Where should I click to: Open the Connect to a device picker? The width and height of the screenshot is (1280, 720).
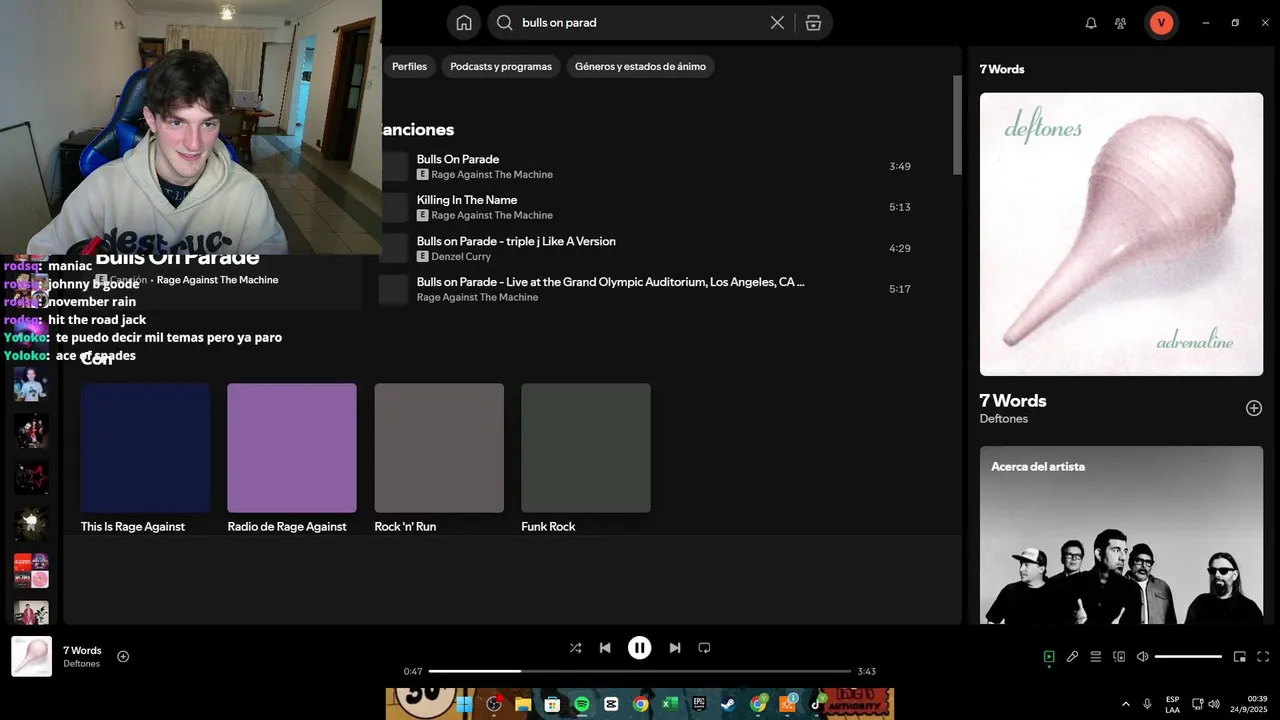(1119, 657)
